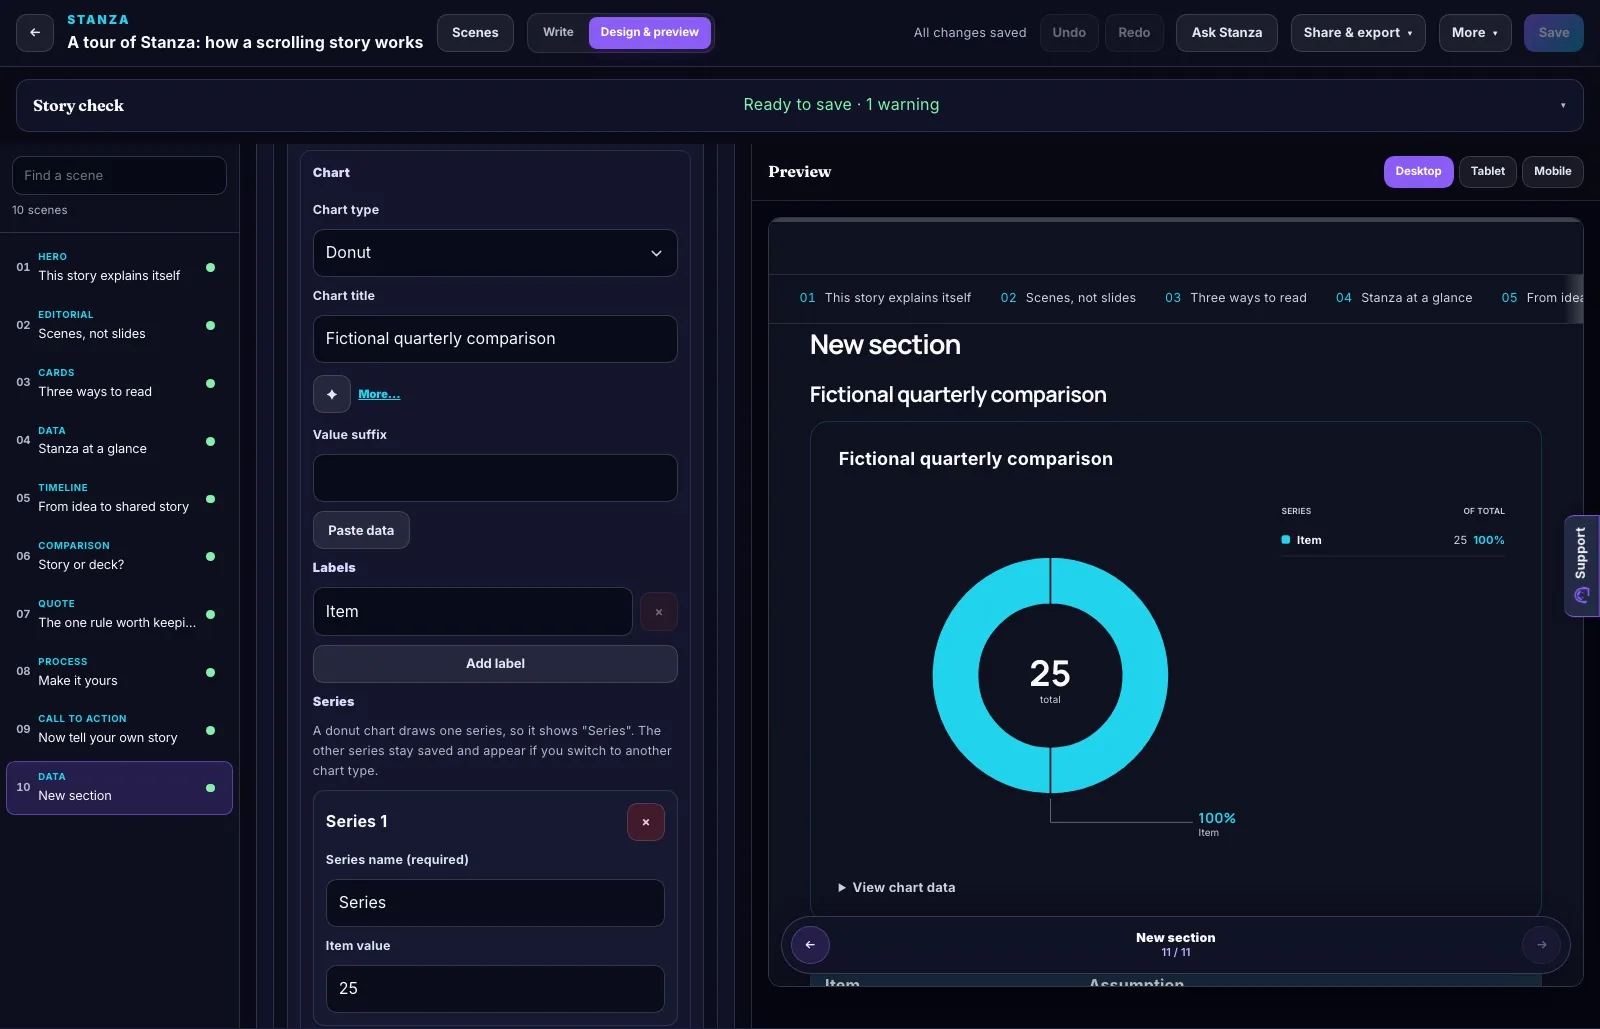
Task: Open the Support side tab
Action: click(1581, 566)
